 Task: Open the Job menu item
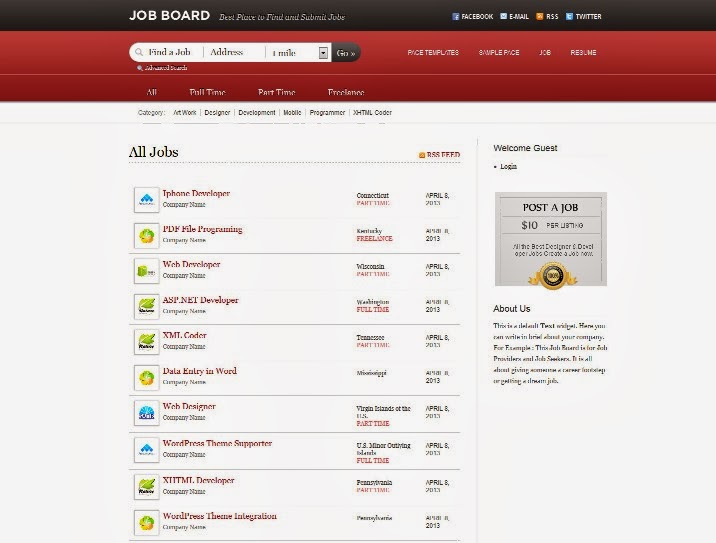point(545,53)
